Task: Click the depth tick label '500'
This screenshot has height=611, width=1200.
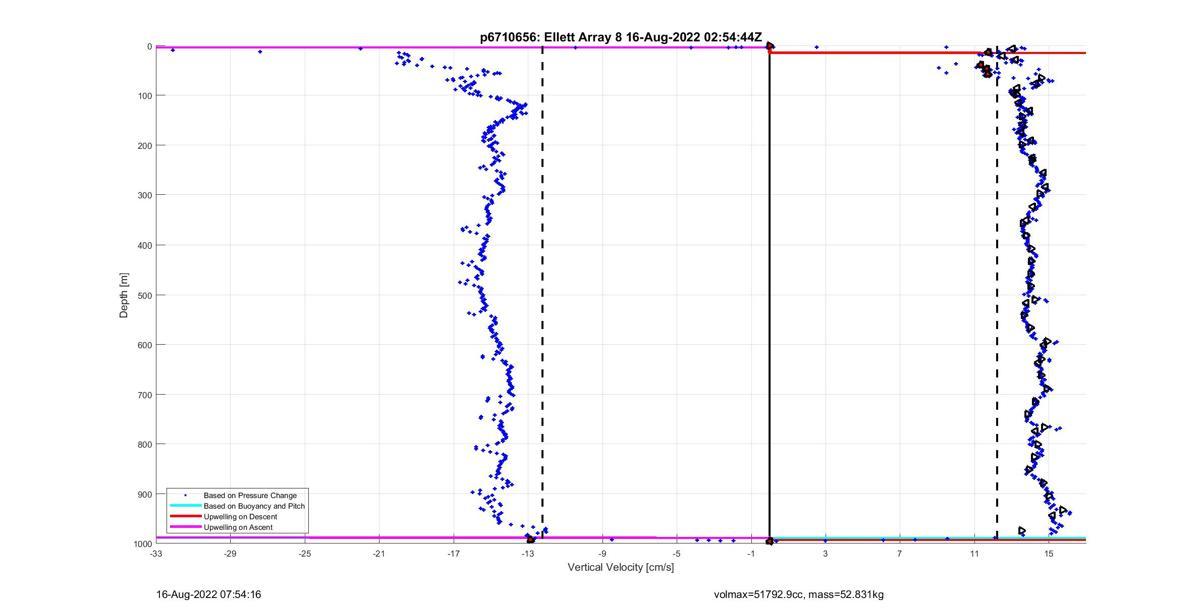Action: 145,295
